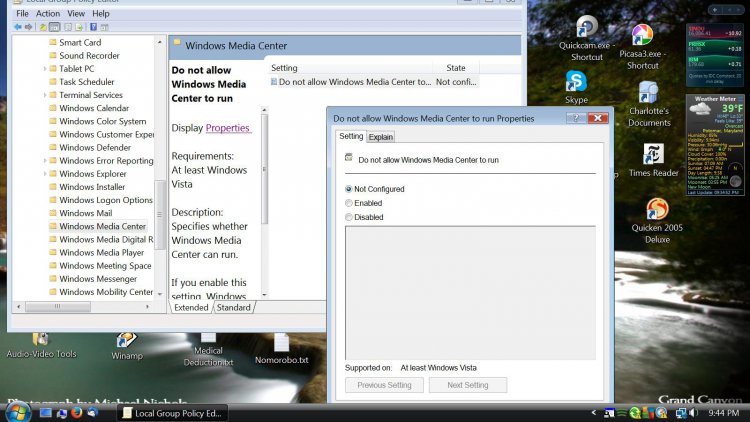
Task: Select the 'Do not allow Windows Media Center to...' list row
Action: coord(374,82)
